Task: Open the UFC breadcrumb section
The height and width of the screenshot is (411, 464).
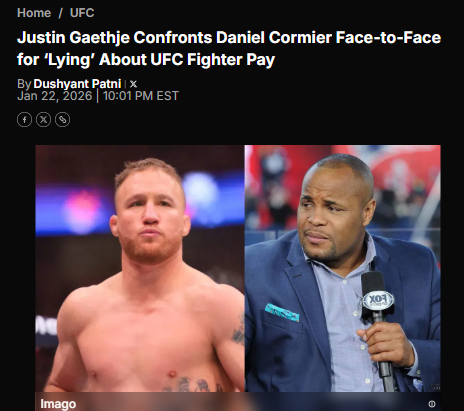Action: click(x=82, y=13)
